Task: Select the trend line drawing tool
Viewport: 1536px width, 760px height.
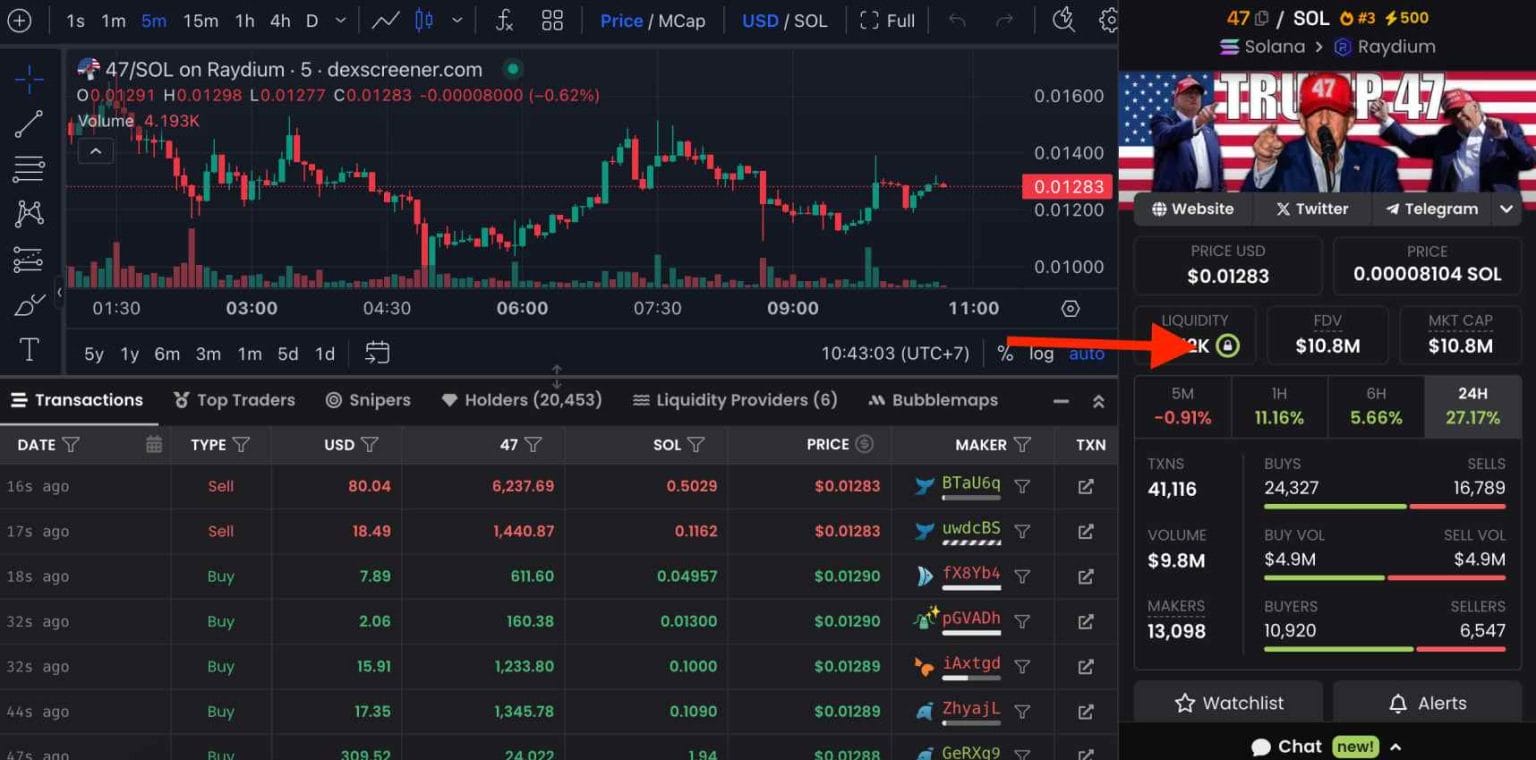Action: (30, 124)
